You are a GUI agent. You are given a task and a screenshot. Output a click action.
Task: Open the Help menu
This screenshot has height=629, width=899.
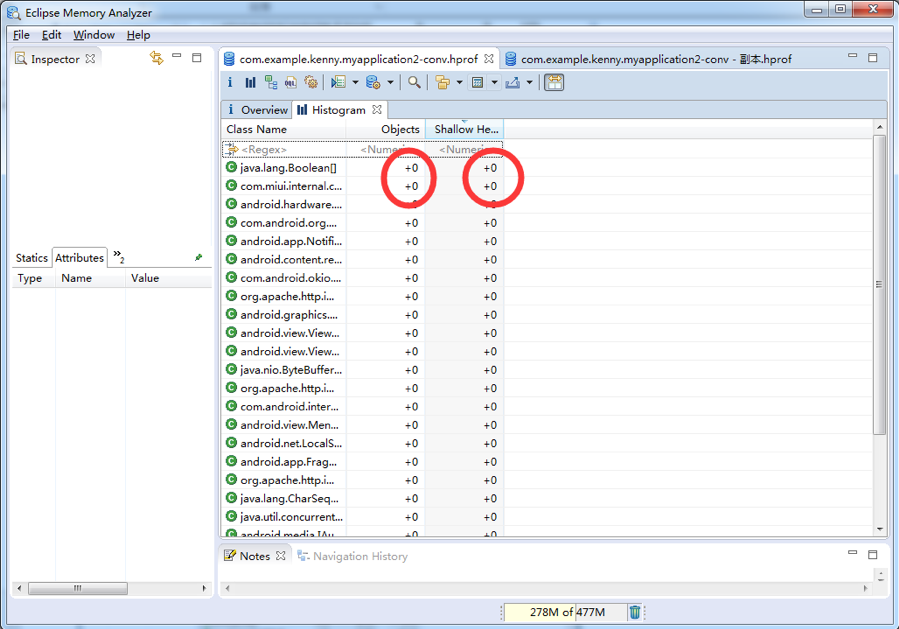tap(138, 35)
